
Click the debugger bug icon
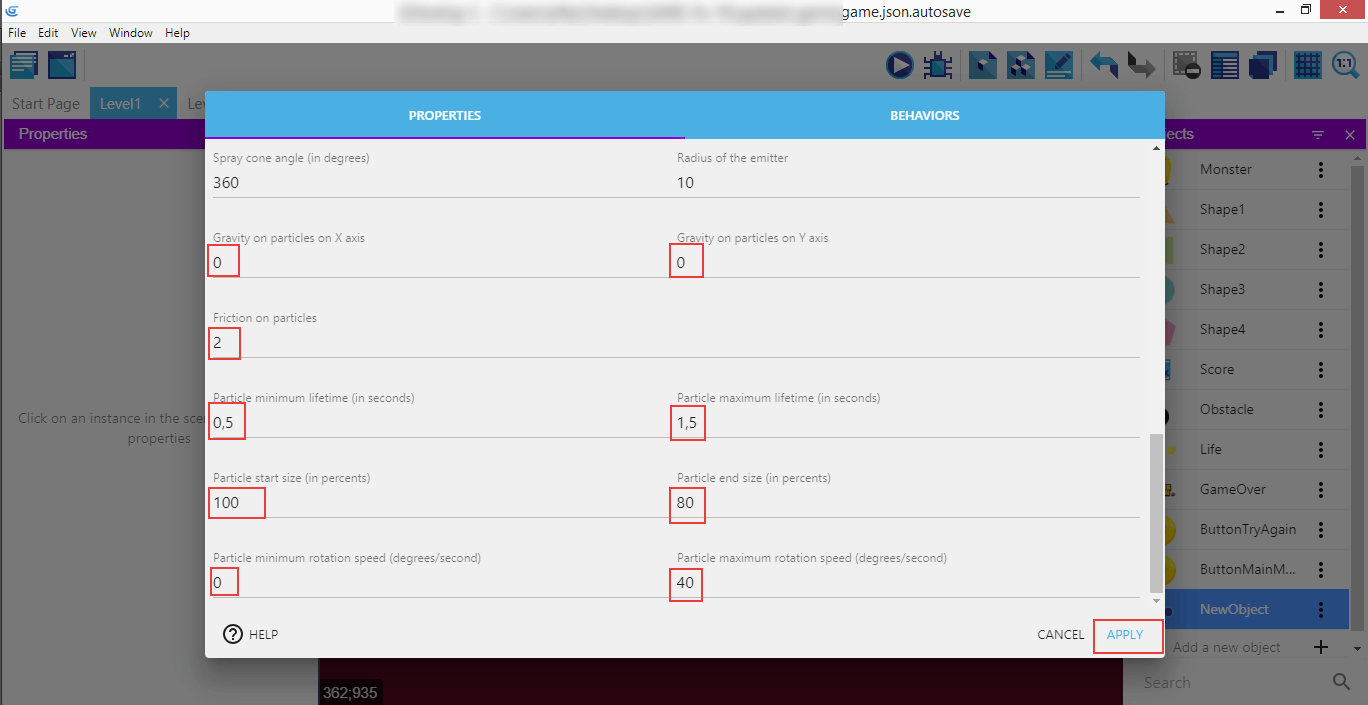point(938,66)
